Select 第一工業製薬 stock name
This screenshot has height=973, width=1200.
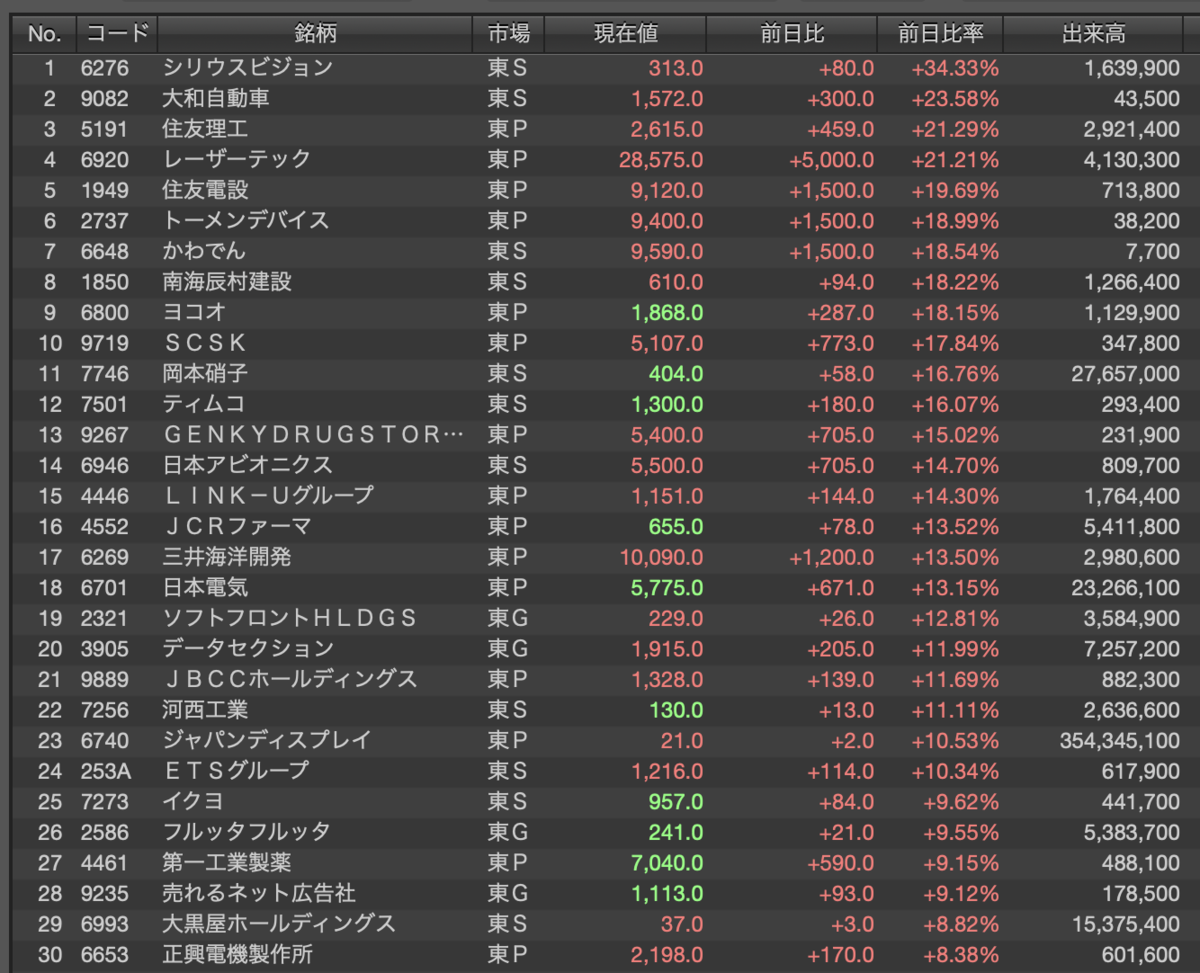[x=226, y=862]
